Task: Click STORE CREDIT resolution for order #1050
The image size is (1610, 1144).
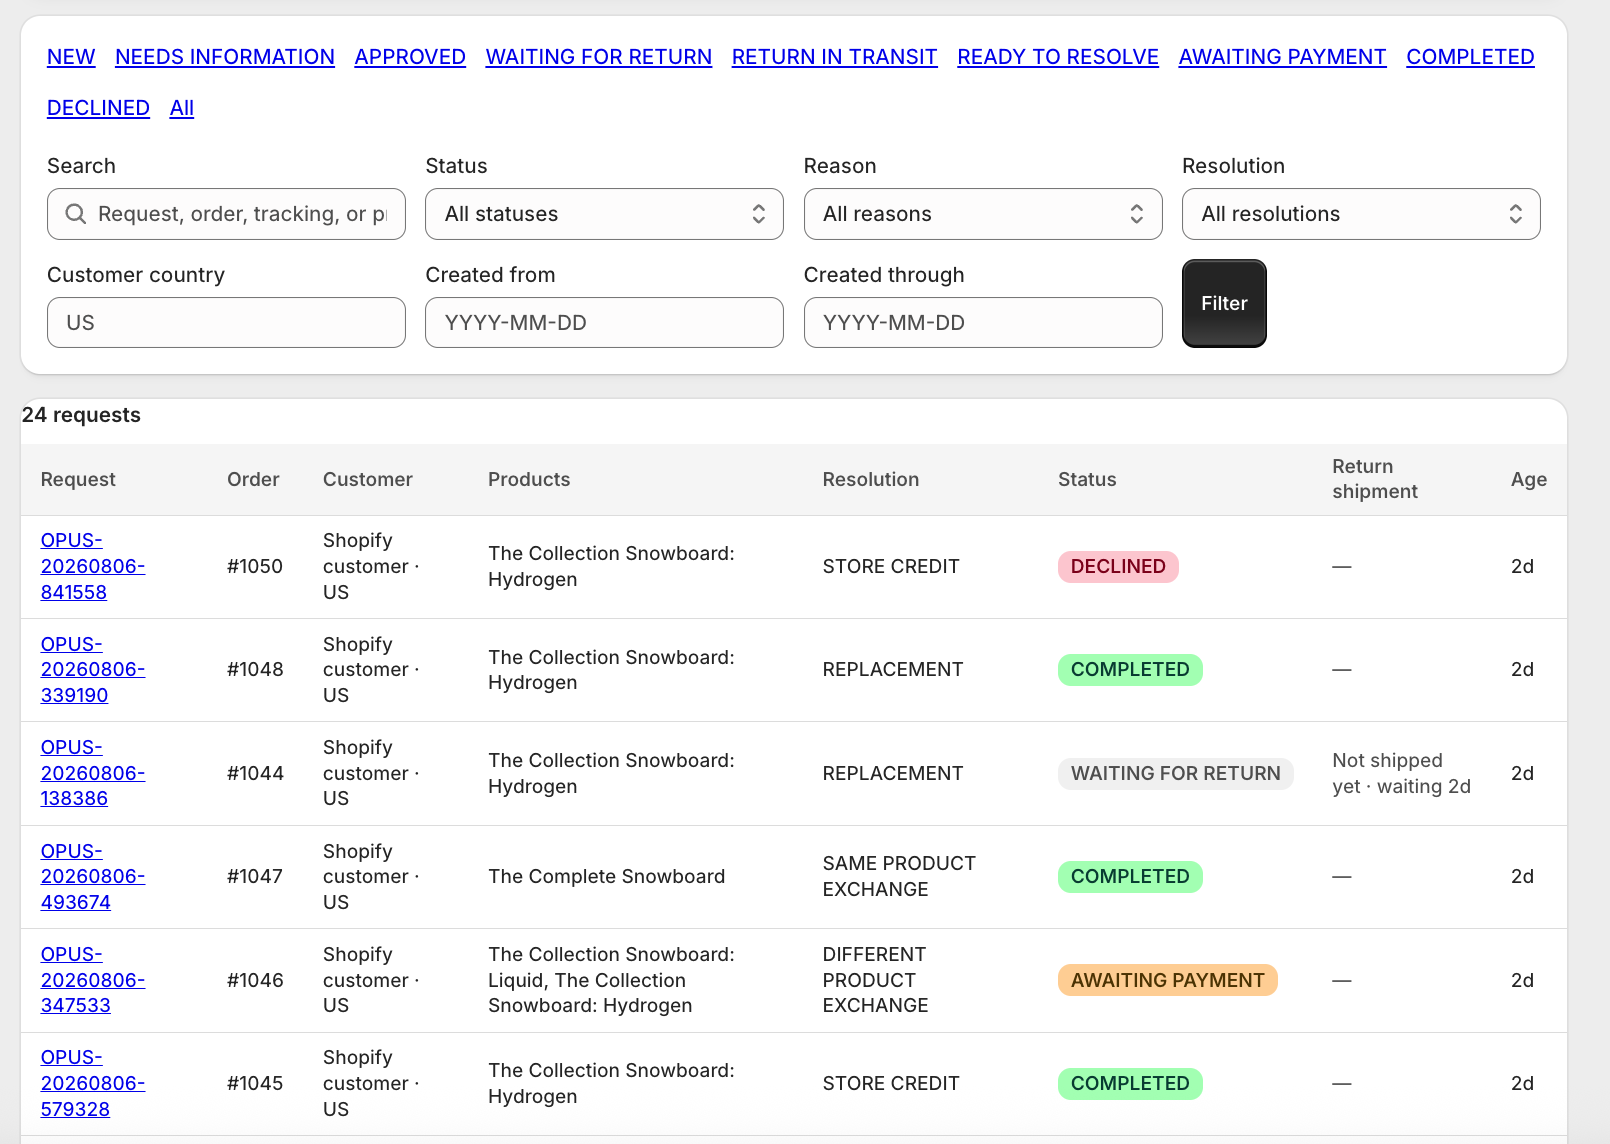Action: point(891,567)
